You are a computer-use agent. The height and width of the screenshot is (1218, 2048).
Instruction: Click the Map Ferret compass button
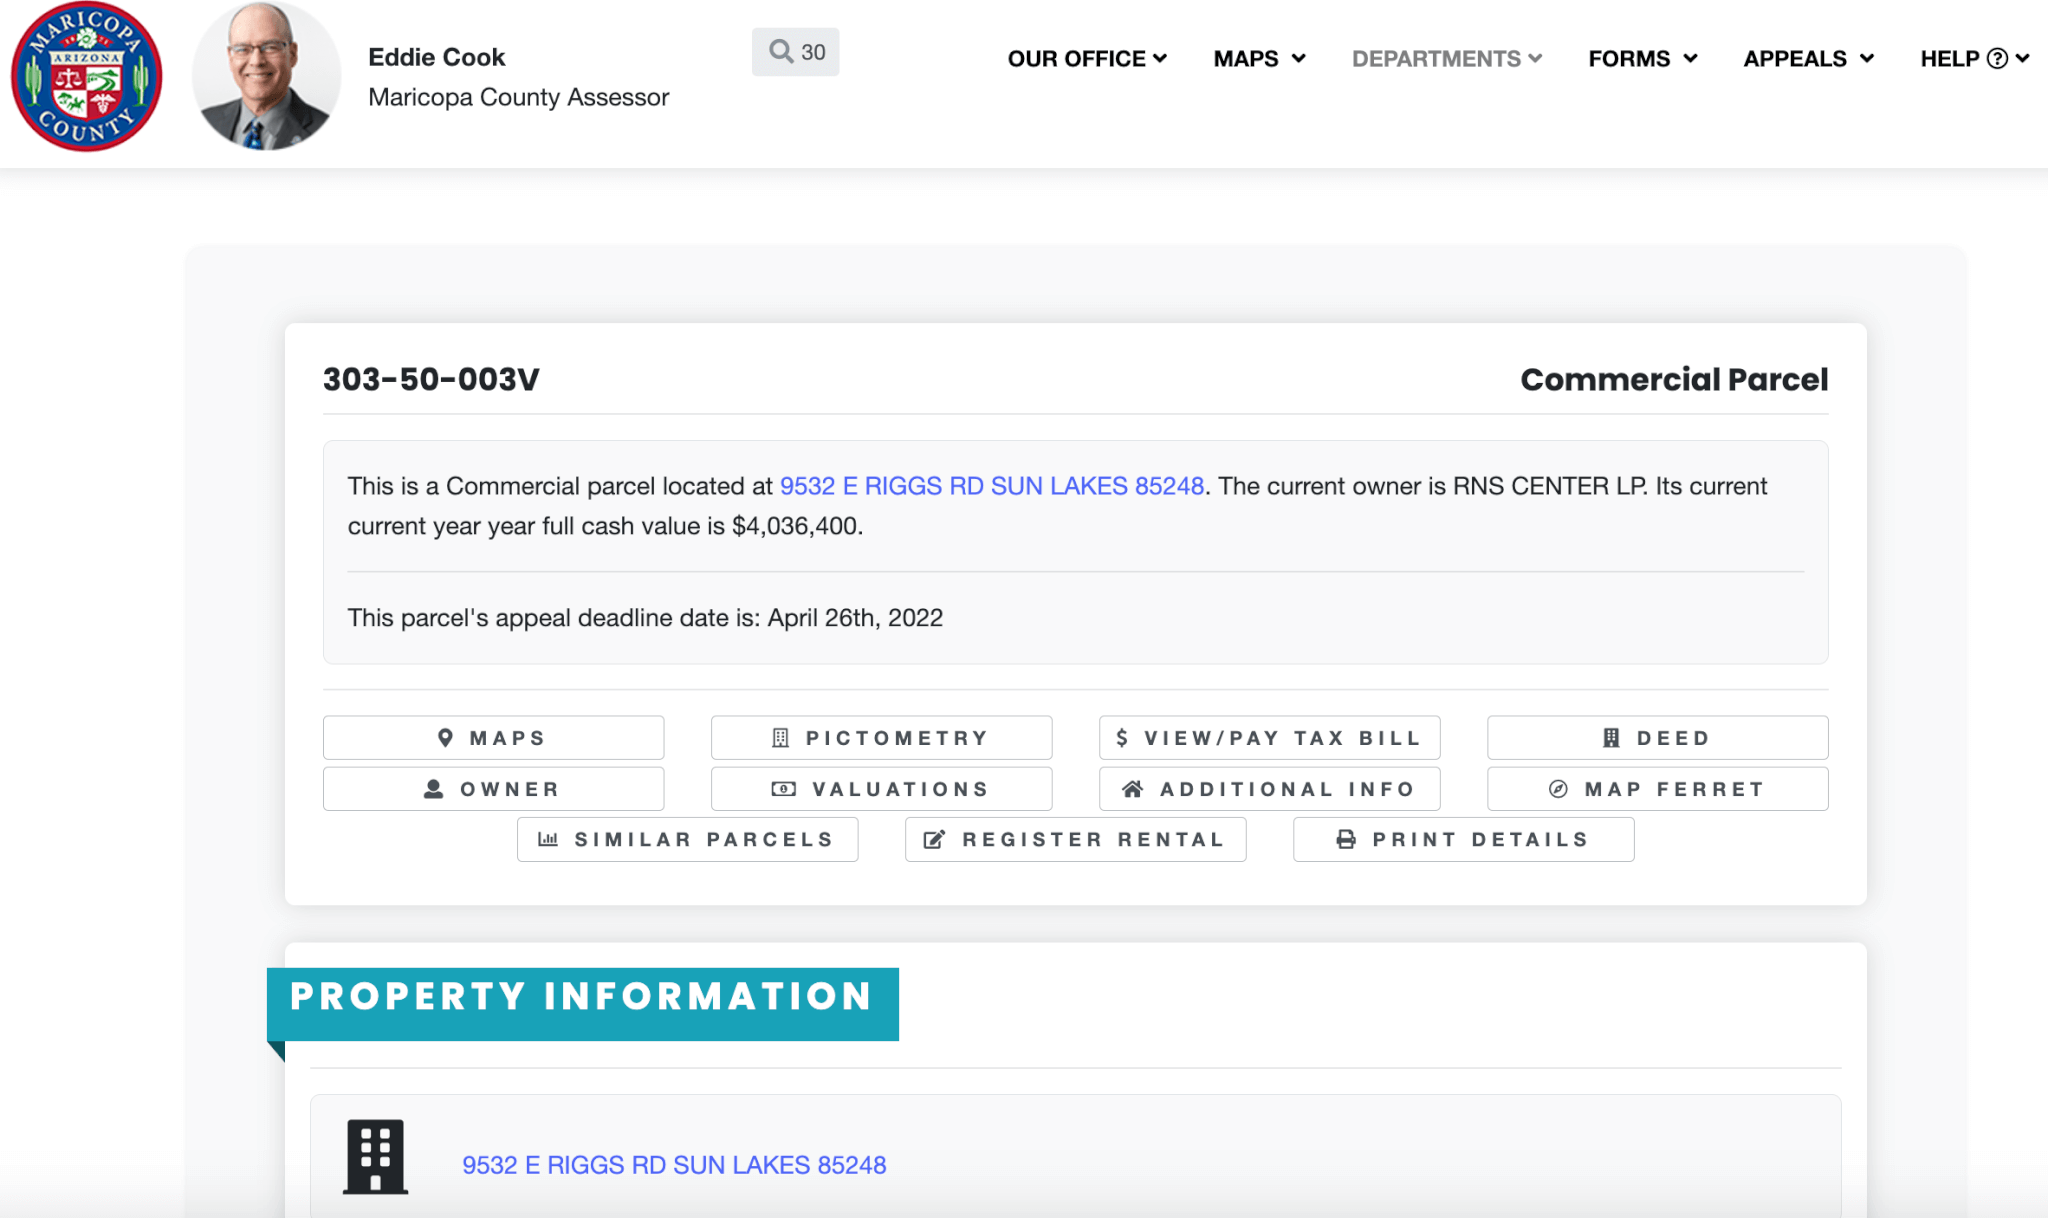[1657, 789]
